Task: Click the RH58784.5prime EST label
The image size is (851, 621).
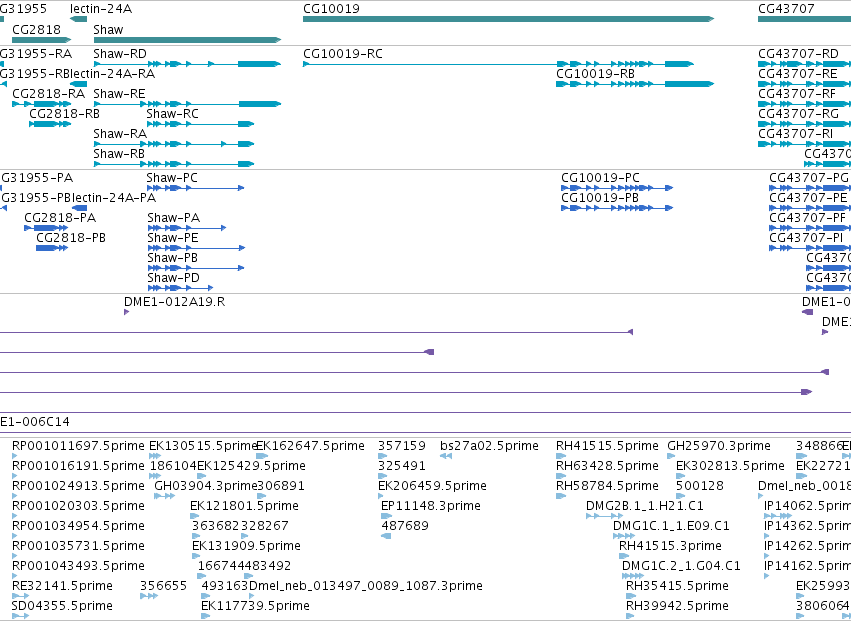Action: coord(607,487)
